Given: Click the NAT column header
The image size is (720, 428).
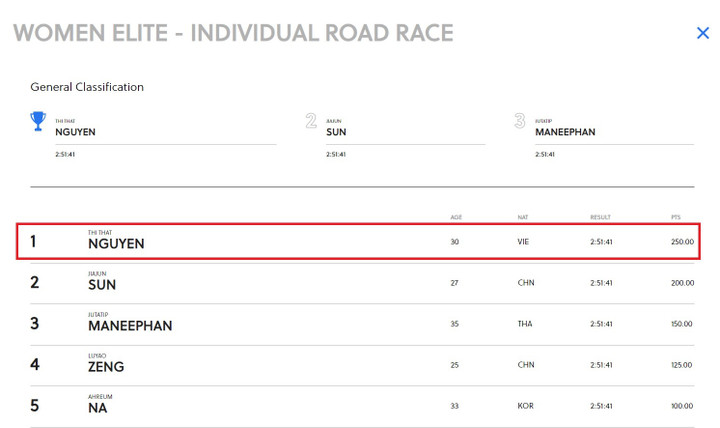Looking at the screenshot, I should click(x=522, y=217).
